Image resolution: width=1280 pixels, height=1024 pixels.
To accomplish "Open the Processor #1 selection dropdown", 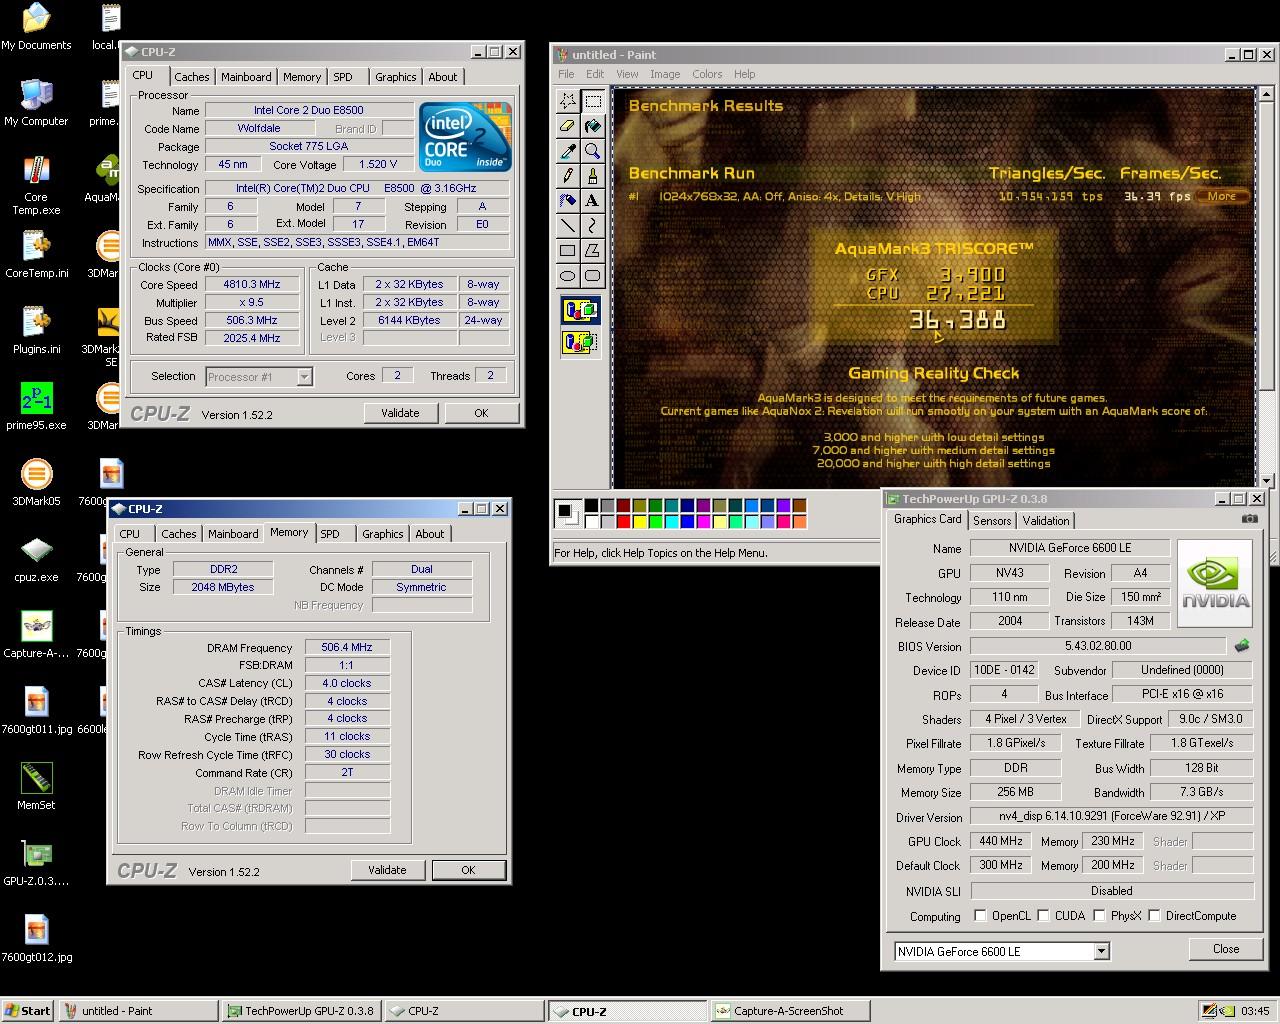I will (x=304, y=377).
